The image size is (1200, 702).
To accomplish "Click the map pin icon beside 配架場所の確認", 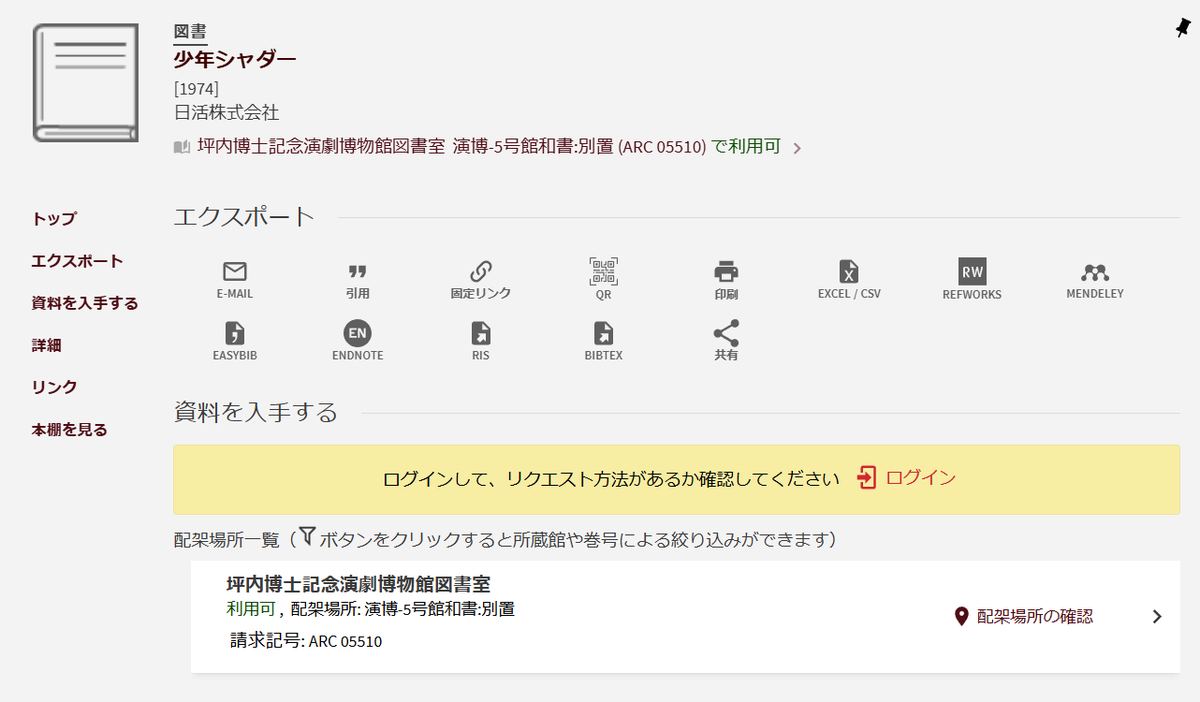I will [962, 616].
